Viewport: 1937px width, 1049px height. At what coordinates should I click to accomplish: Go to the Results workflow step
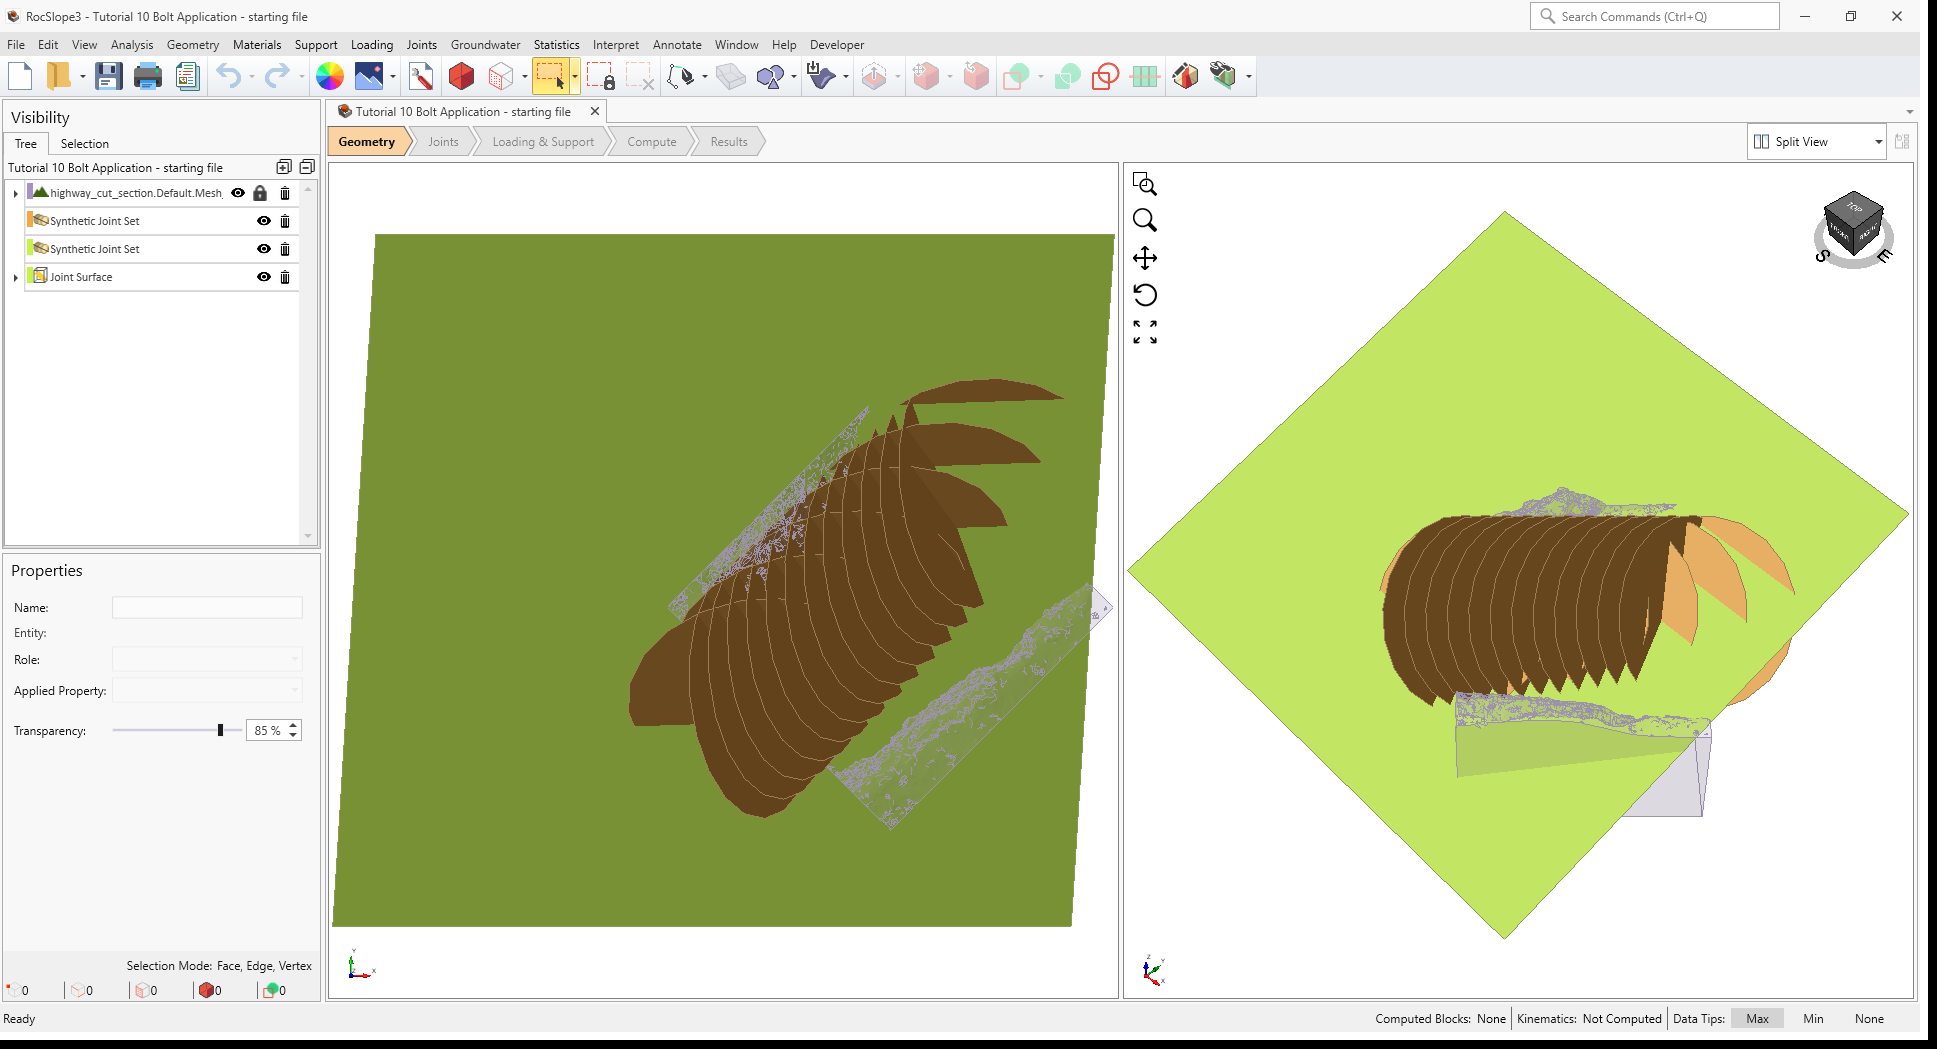[729, 142]
